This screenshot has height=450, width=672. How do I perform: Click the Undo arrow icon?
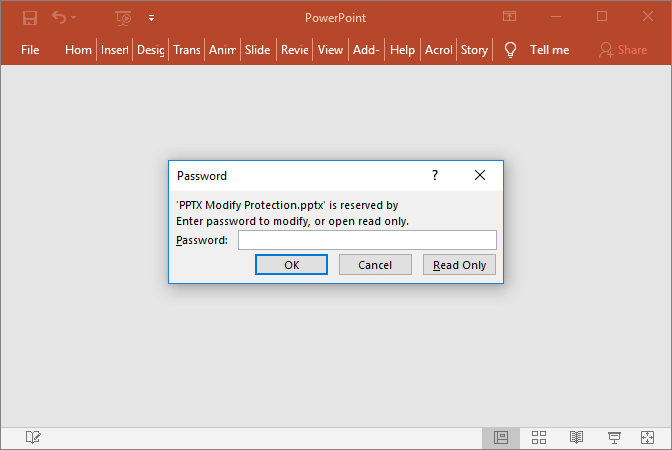click(59, 17)
